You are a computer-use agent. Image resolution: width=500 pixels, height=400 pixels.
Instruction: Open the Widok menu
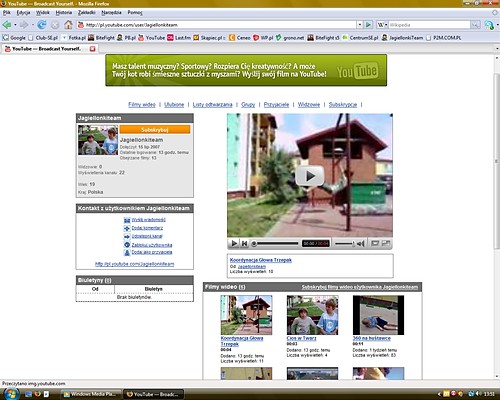tap(43, 13)
